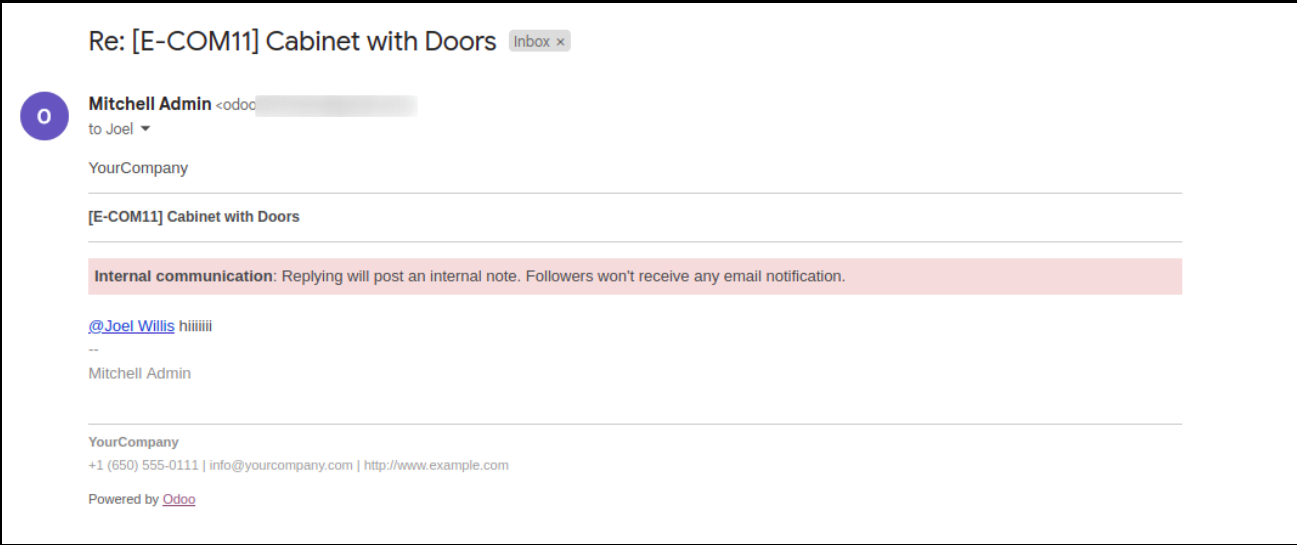
Task: Click the blurred sender email address
Action: click(x=317, y=105)
